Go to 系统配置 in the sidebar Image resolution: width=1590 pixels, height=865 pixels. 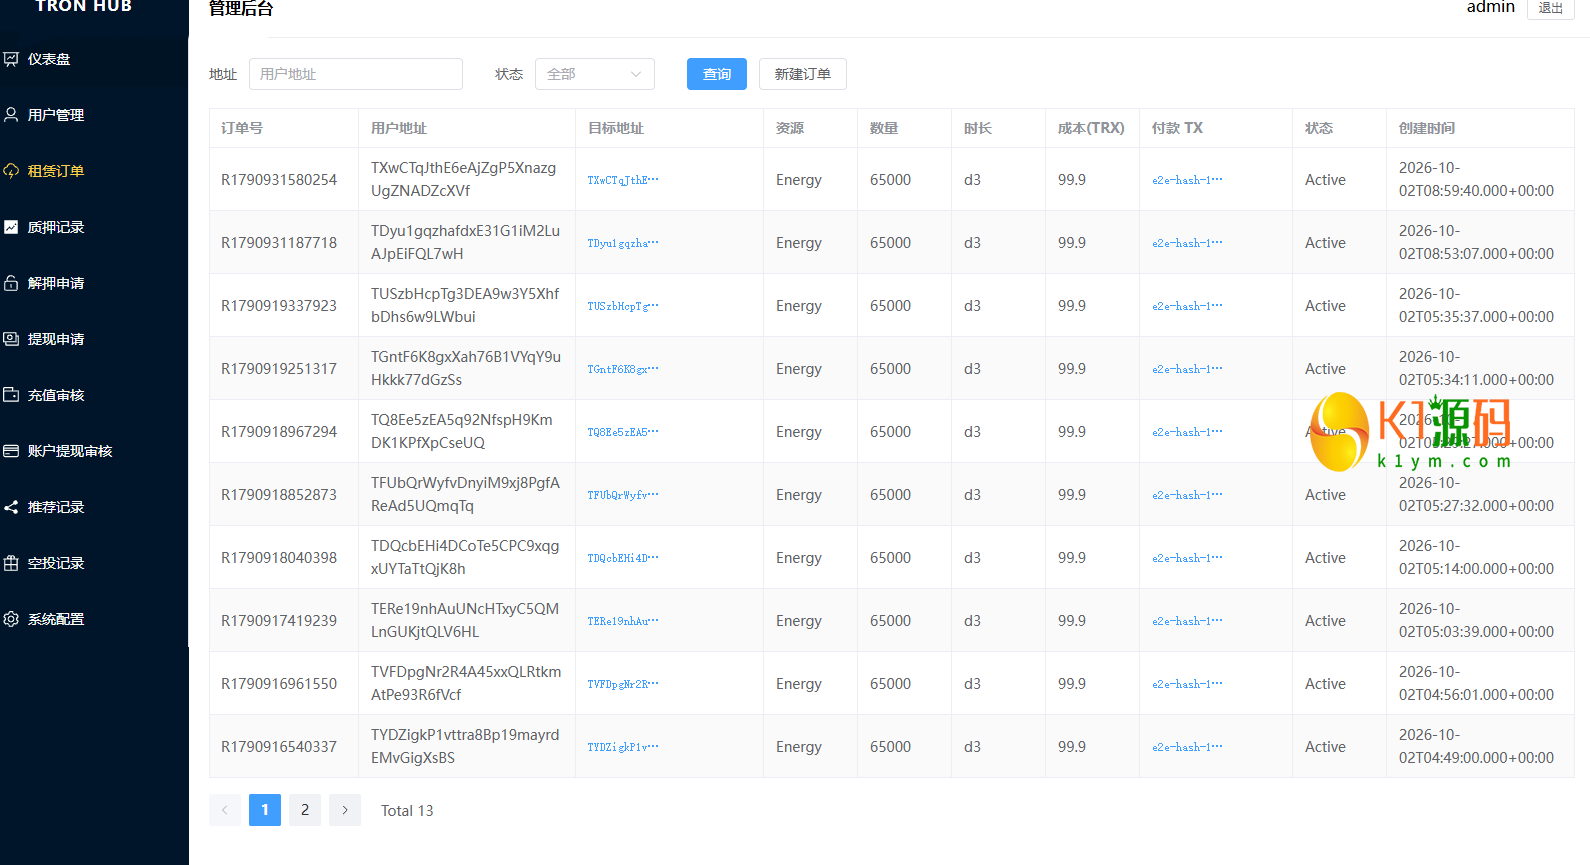click(94, 619)
